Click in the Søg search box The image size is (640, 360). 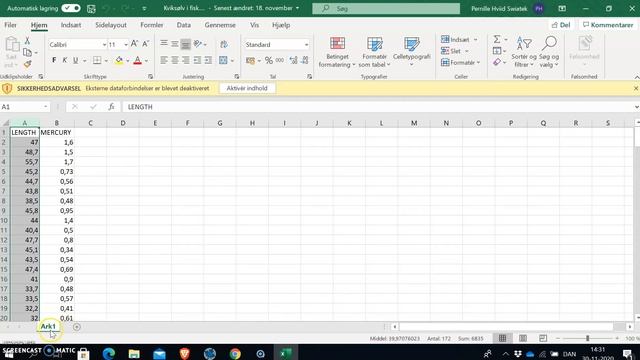[386, 8]
